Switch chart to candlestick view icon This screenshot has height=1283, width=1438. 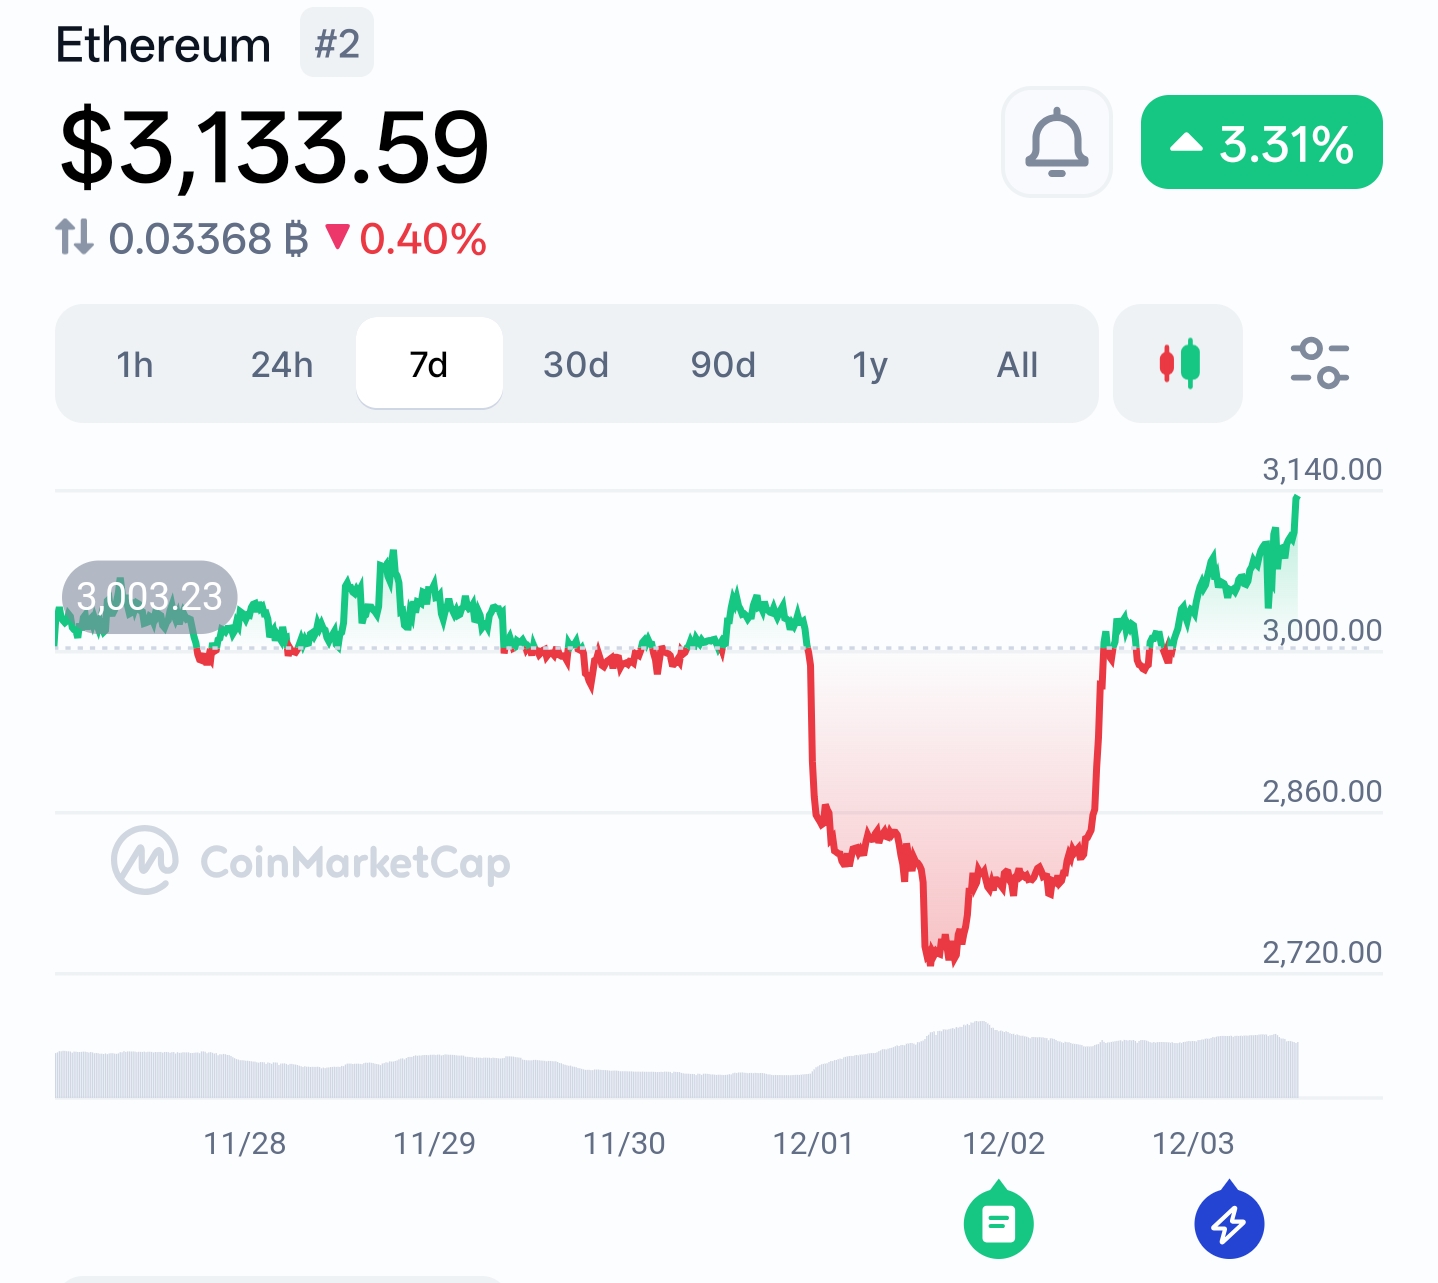1178,363
